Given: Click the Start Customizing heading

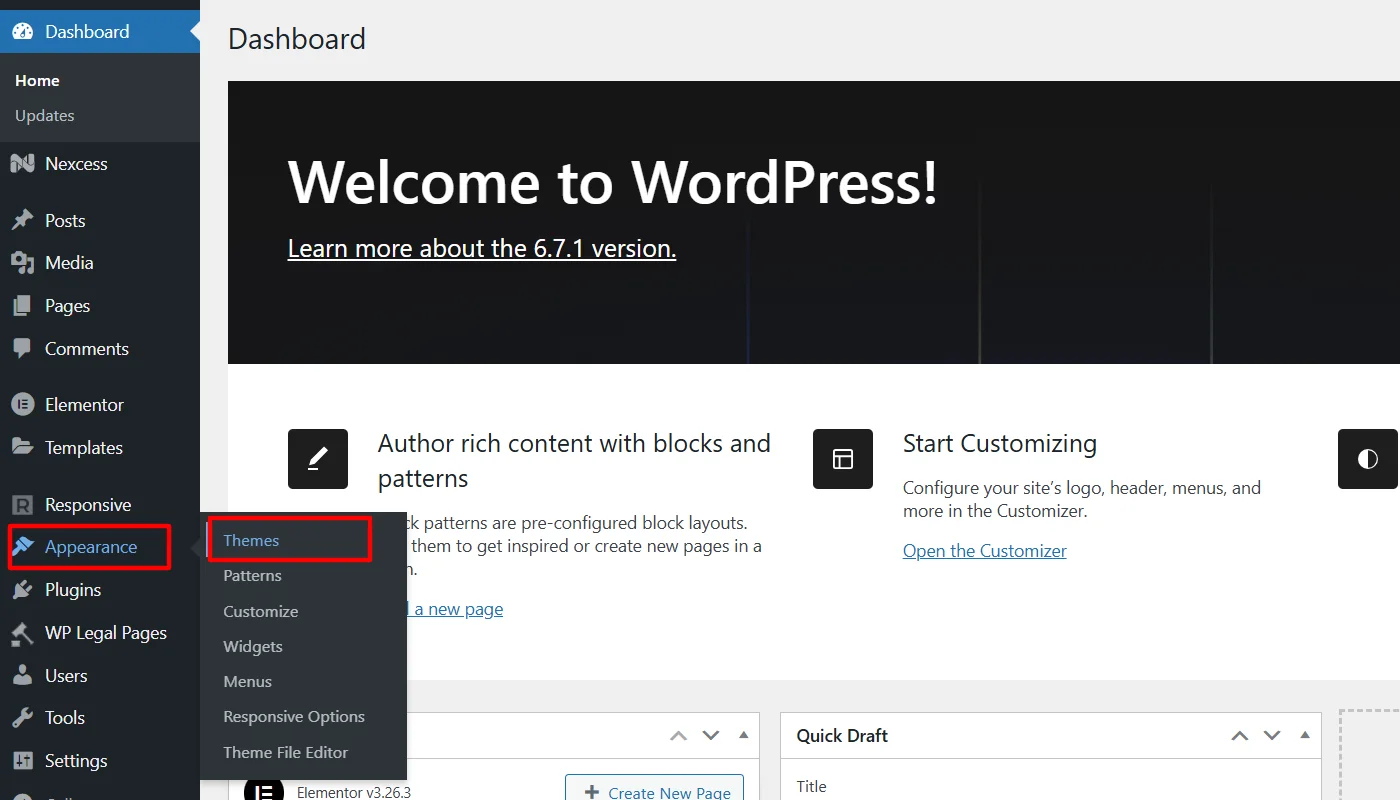Looking at the screenshot, I should (1000, 444).
